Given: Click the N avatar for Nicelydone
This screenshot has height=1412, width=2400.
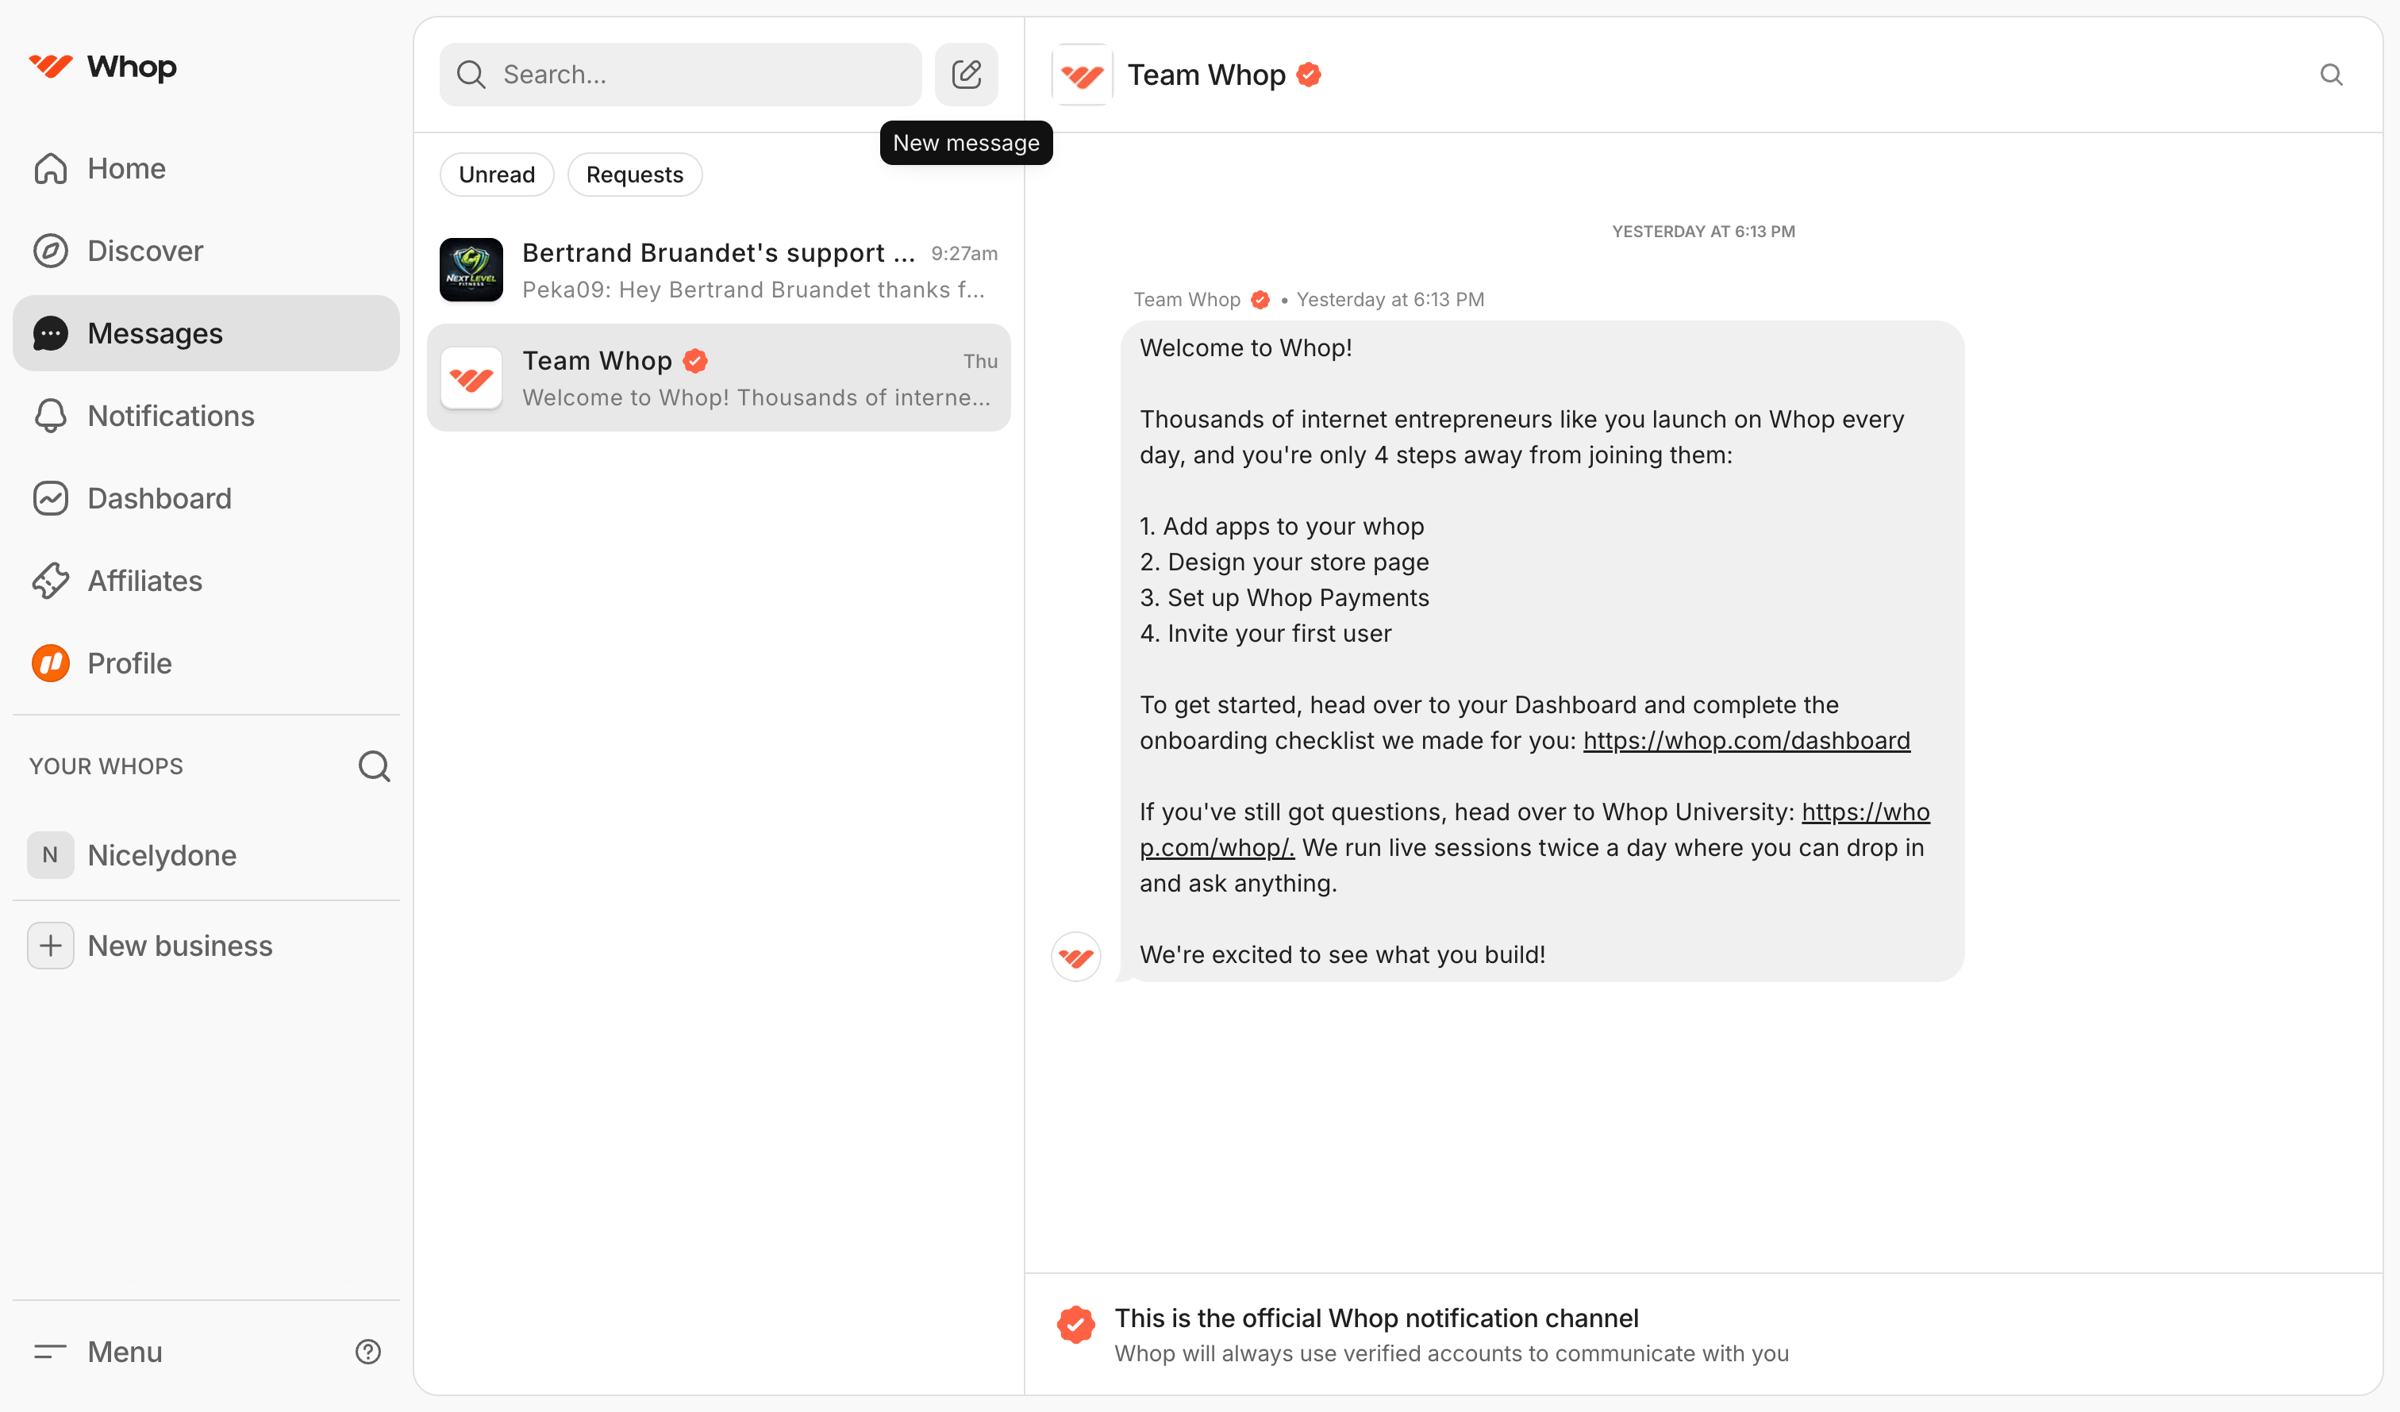Looking at the screenshot, I should pos(50,855).
